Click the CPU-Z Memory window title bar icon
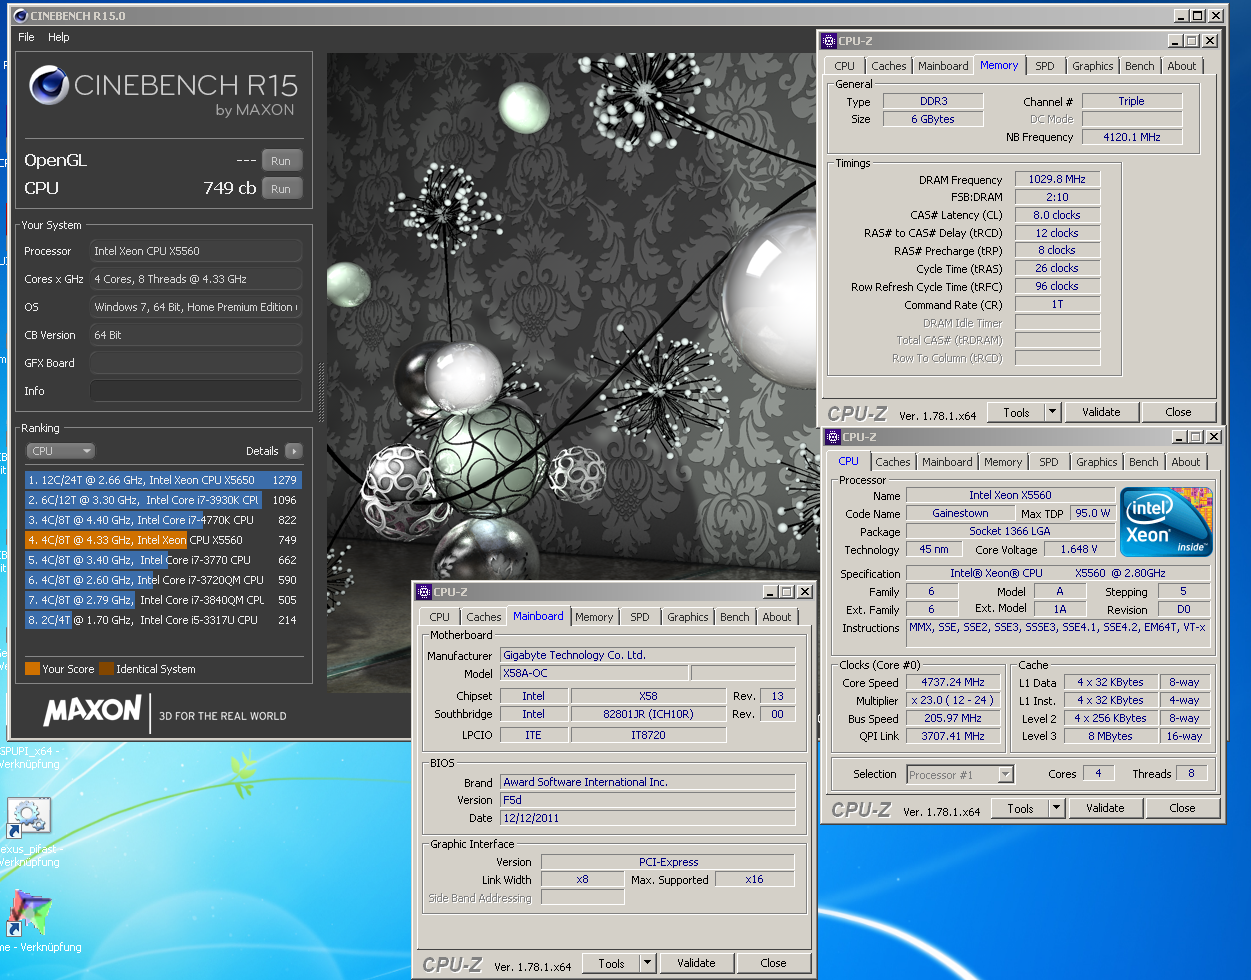This screenshot has height=980, width=1251. (828, 41)
